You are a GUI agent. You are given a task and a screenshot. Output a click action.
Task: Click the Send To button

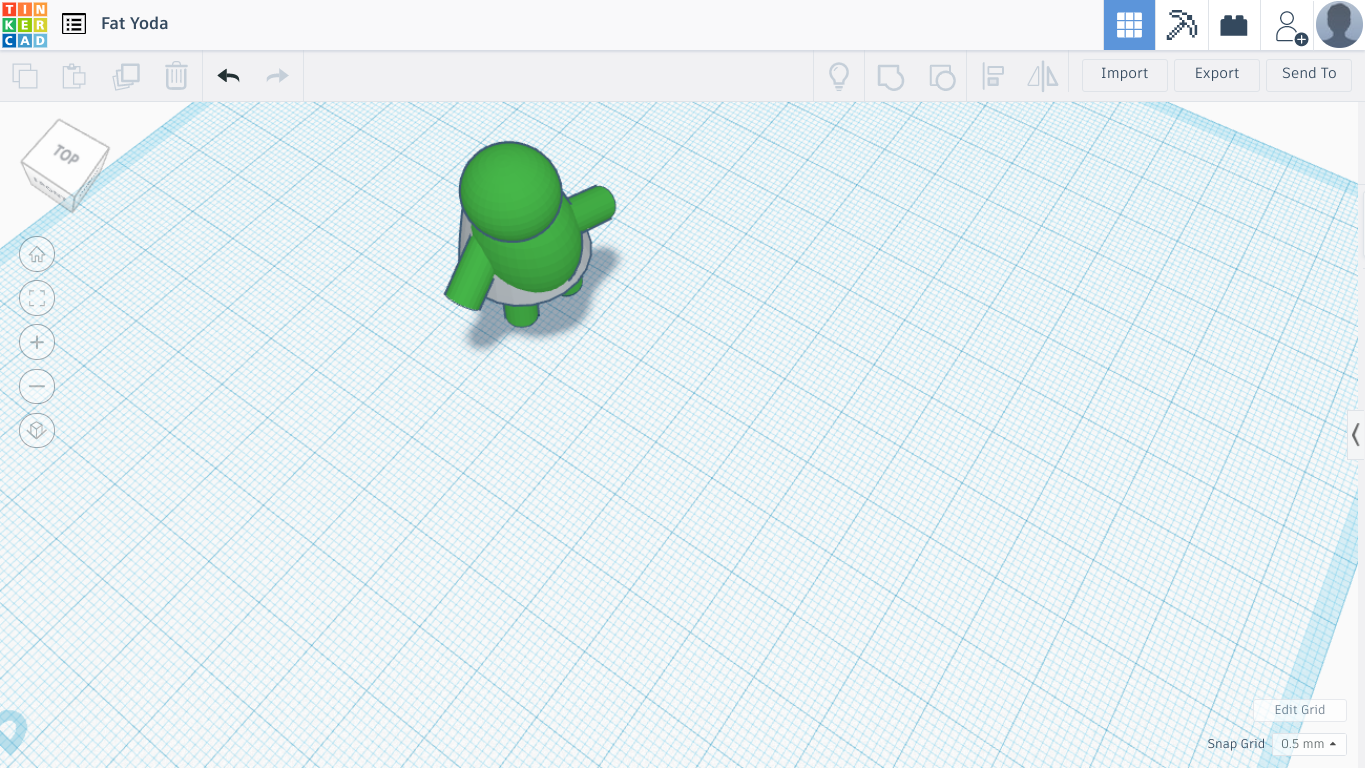[1309, 74]
